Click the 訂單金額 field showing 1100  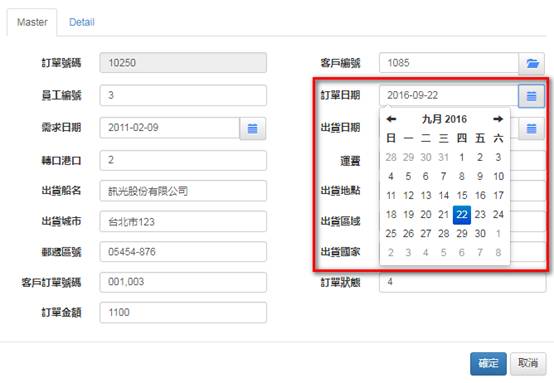[183, 313]
